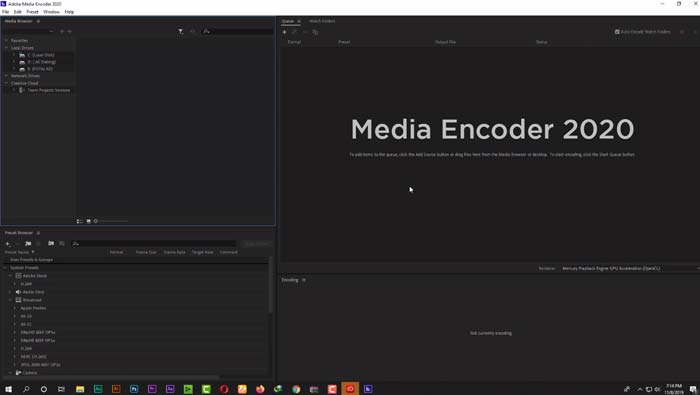700x395 pixels.
Task: Collapse the System Presets group
Action: (x=5, y=268)
